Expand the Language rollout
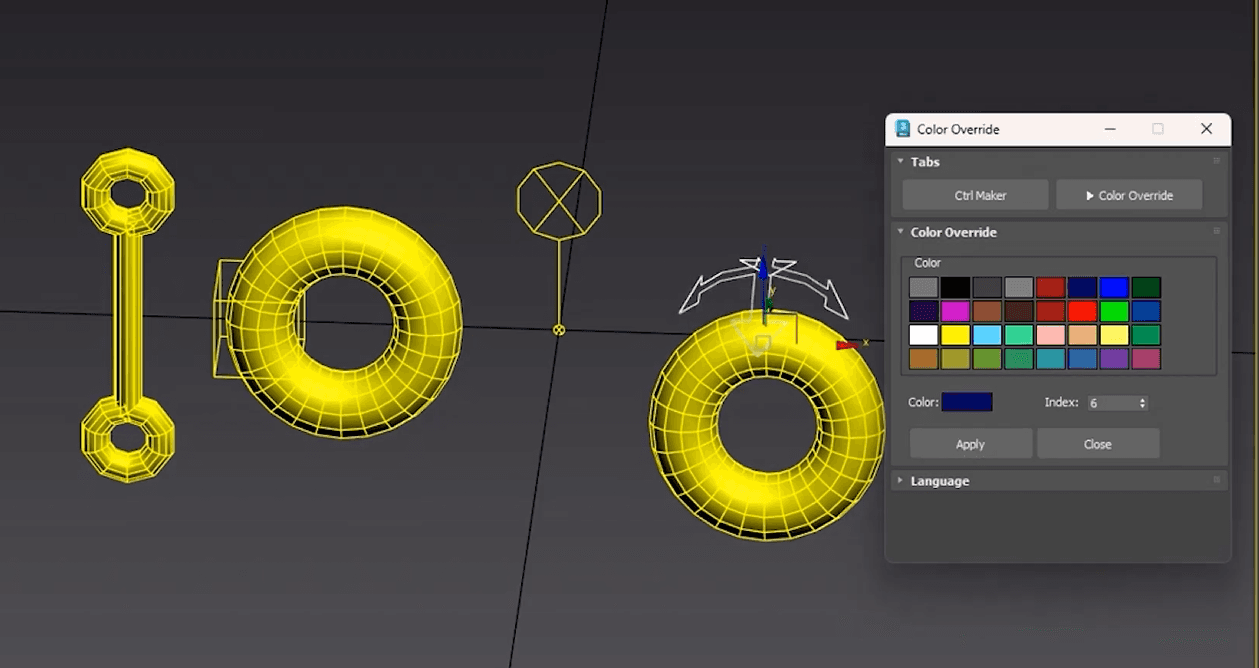 900,481
